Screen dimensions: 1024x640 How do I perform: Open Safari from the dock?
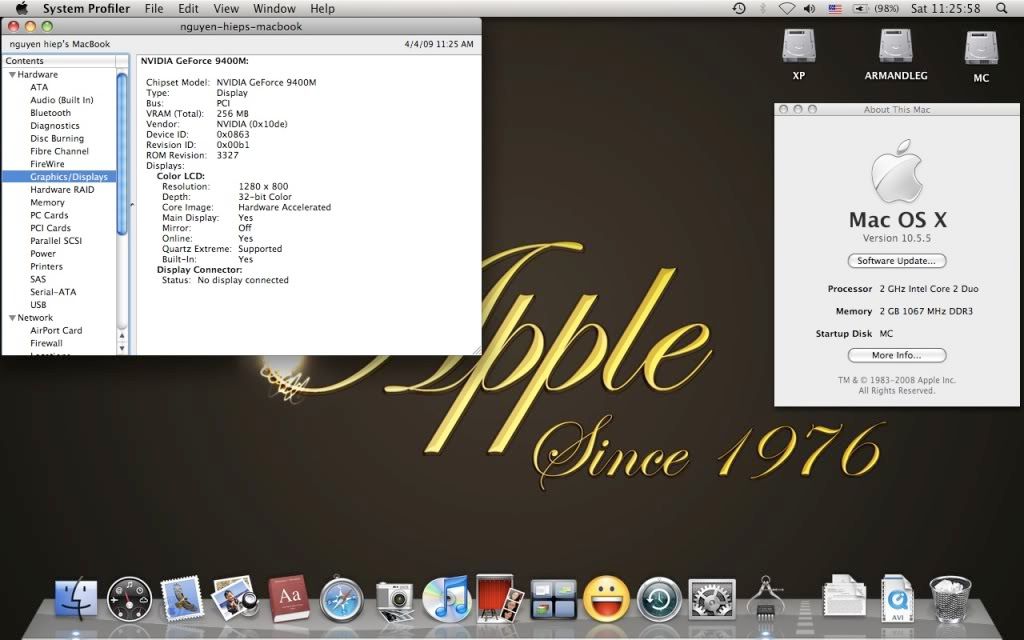click(x=342, y=600)
